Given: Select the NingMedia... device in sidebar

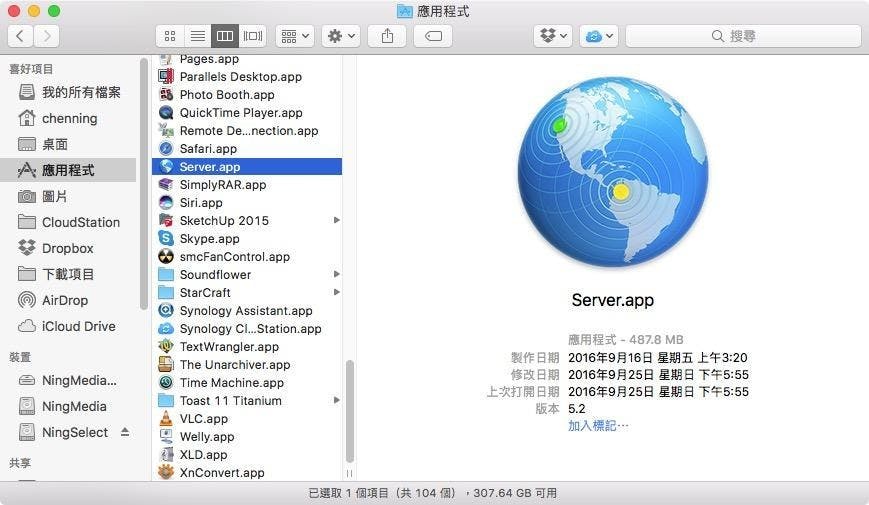Looking at the screenshot, I should [68, 380].
